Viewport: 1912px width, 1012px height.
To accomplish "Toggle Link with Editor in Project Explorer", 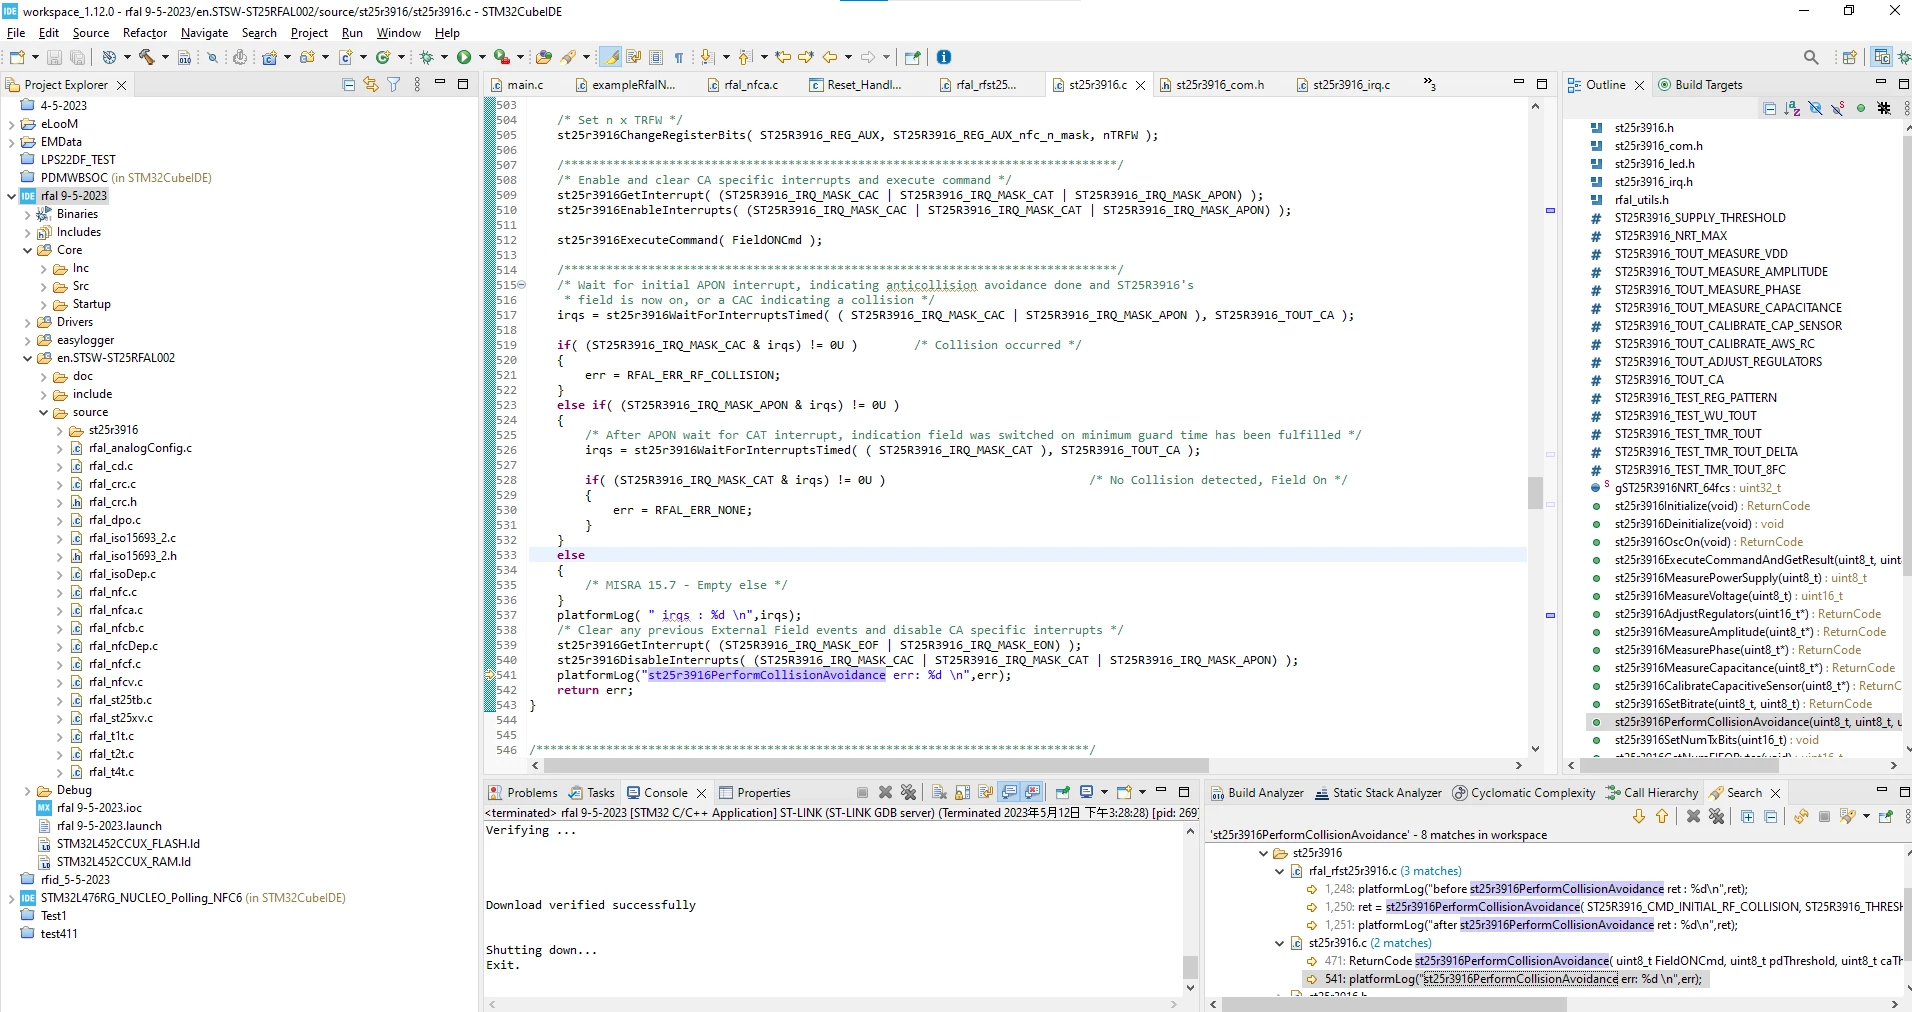I will coord(371,85).
